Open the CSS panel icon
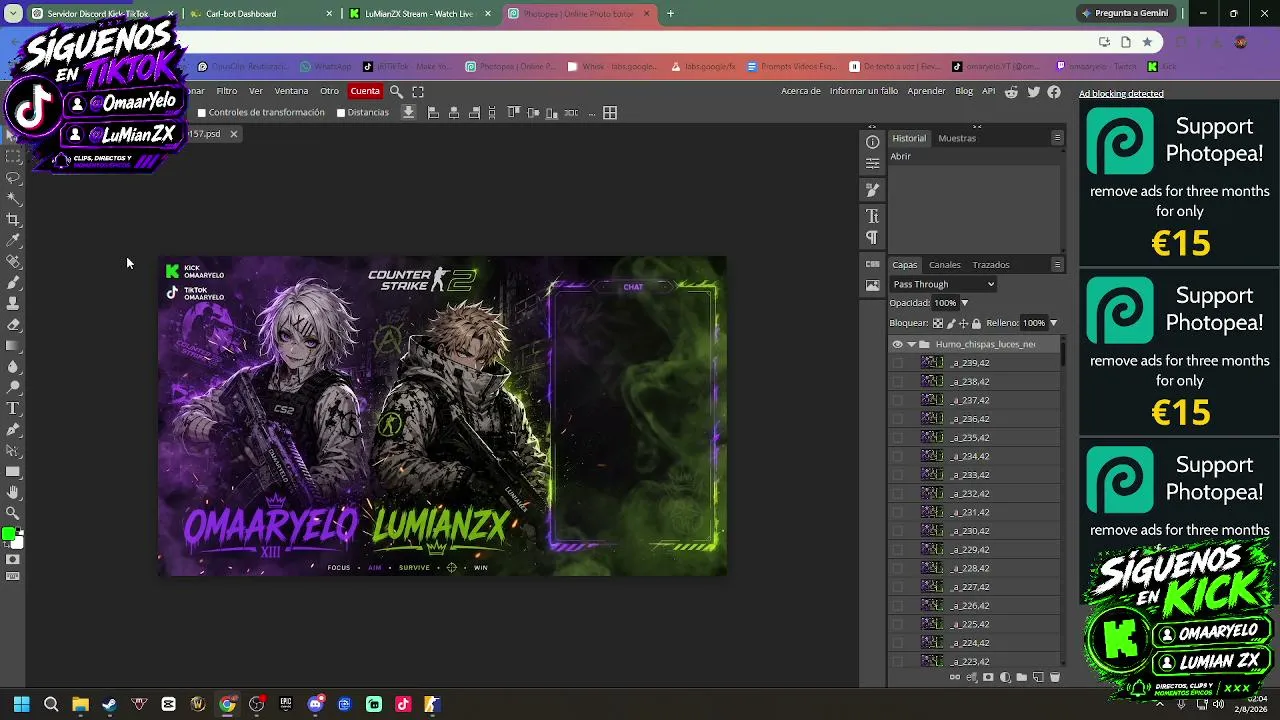 point(873,264)
